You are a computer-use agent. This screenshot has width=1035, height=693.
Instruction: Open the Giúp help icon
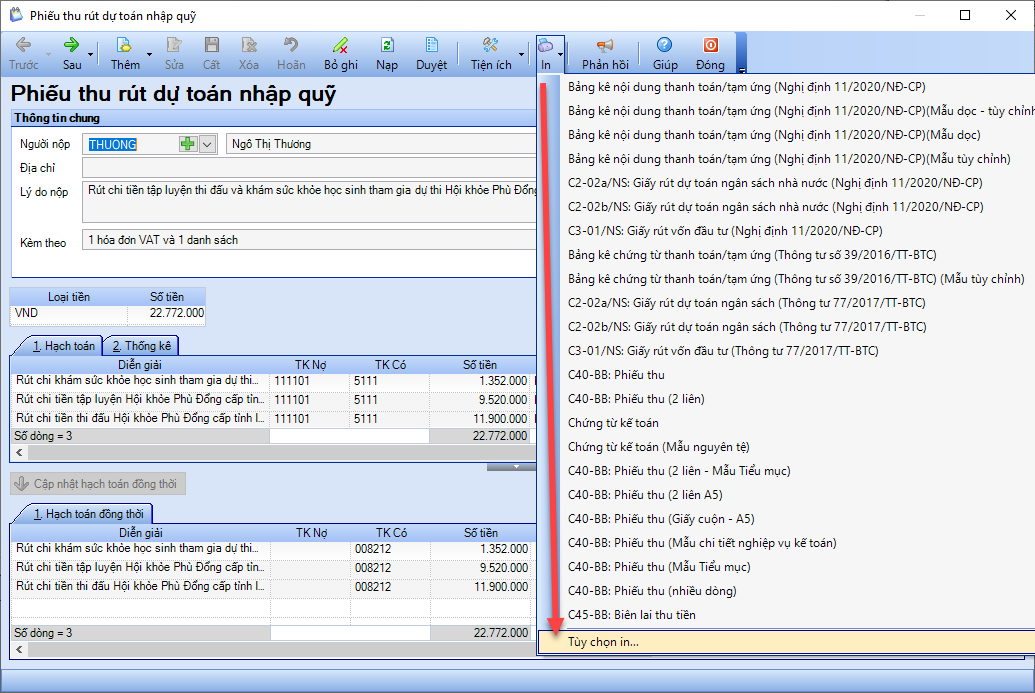665,46
